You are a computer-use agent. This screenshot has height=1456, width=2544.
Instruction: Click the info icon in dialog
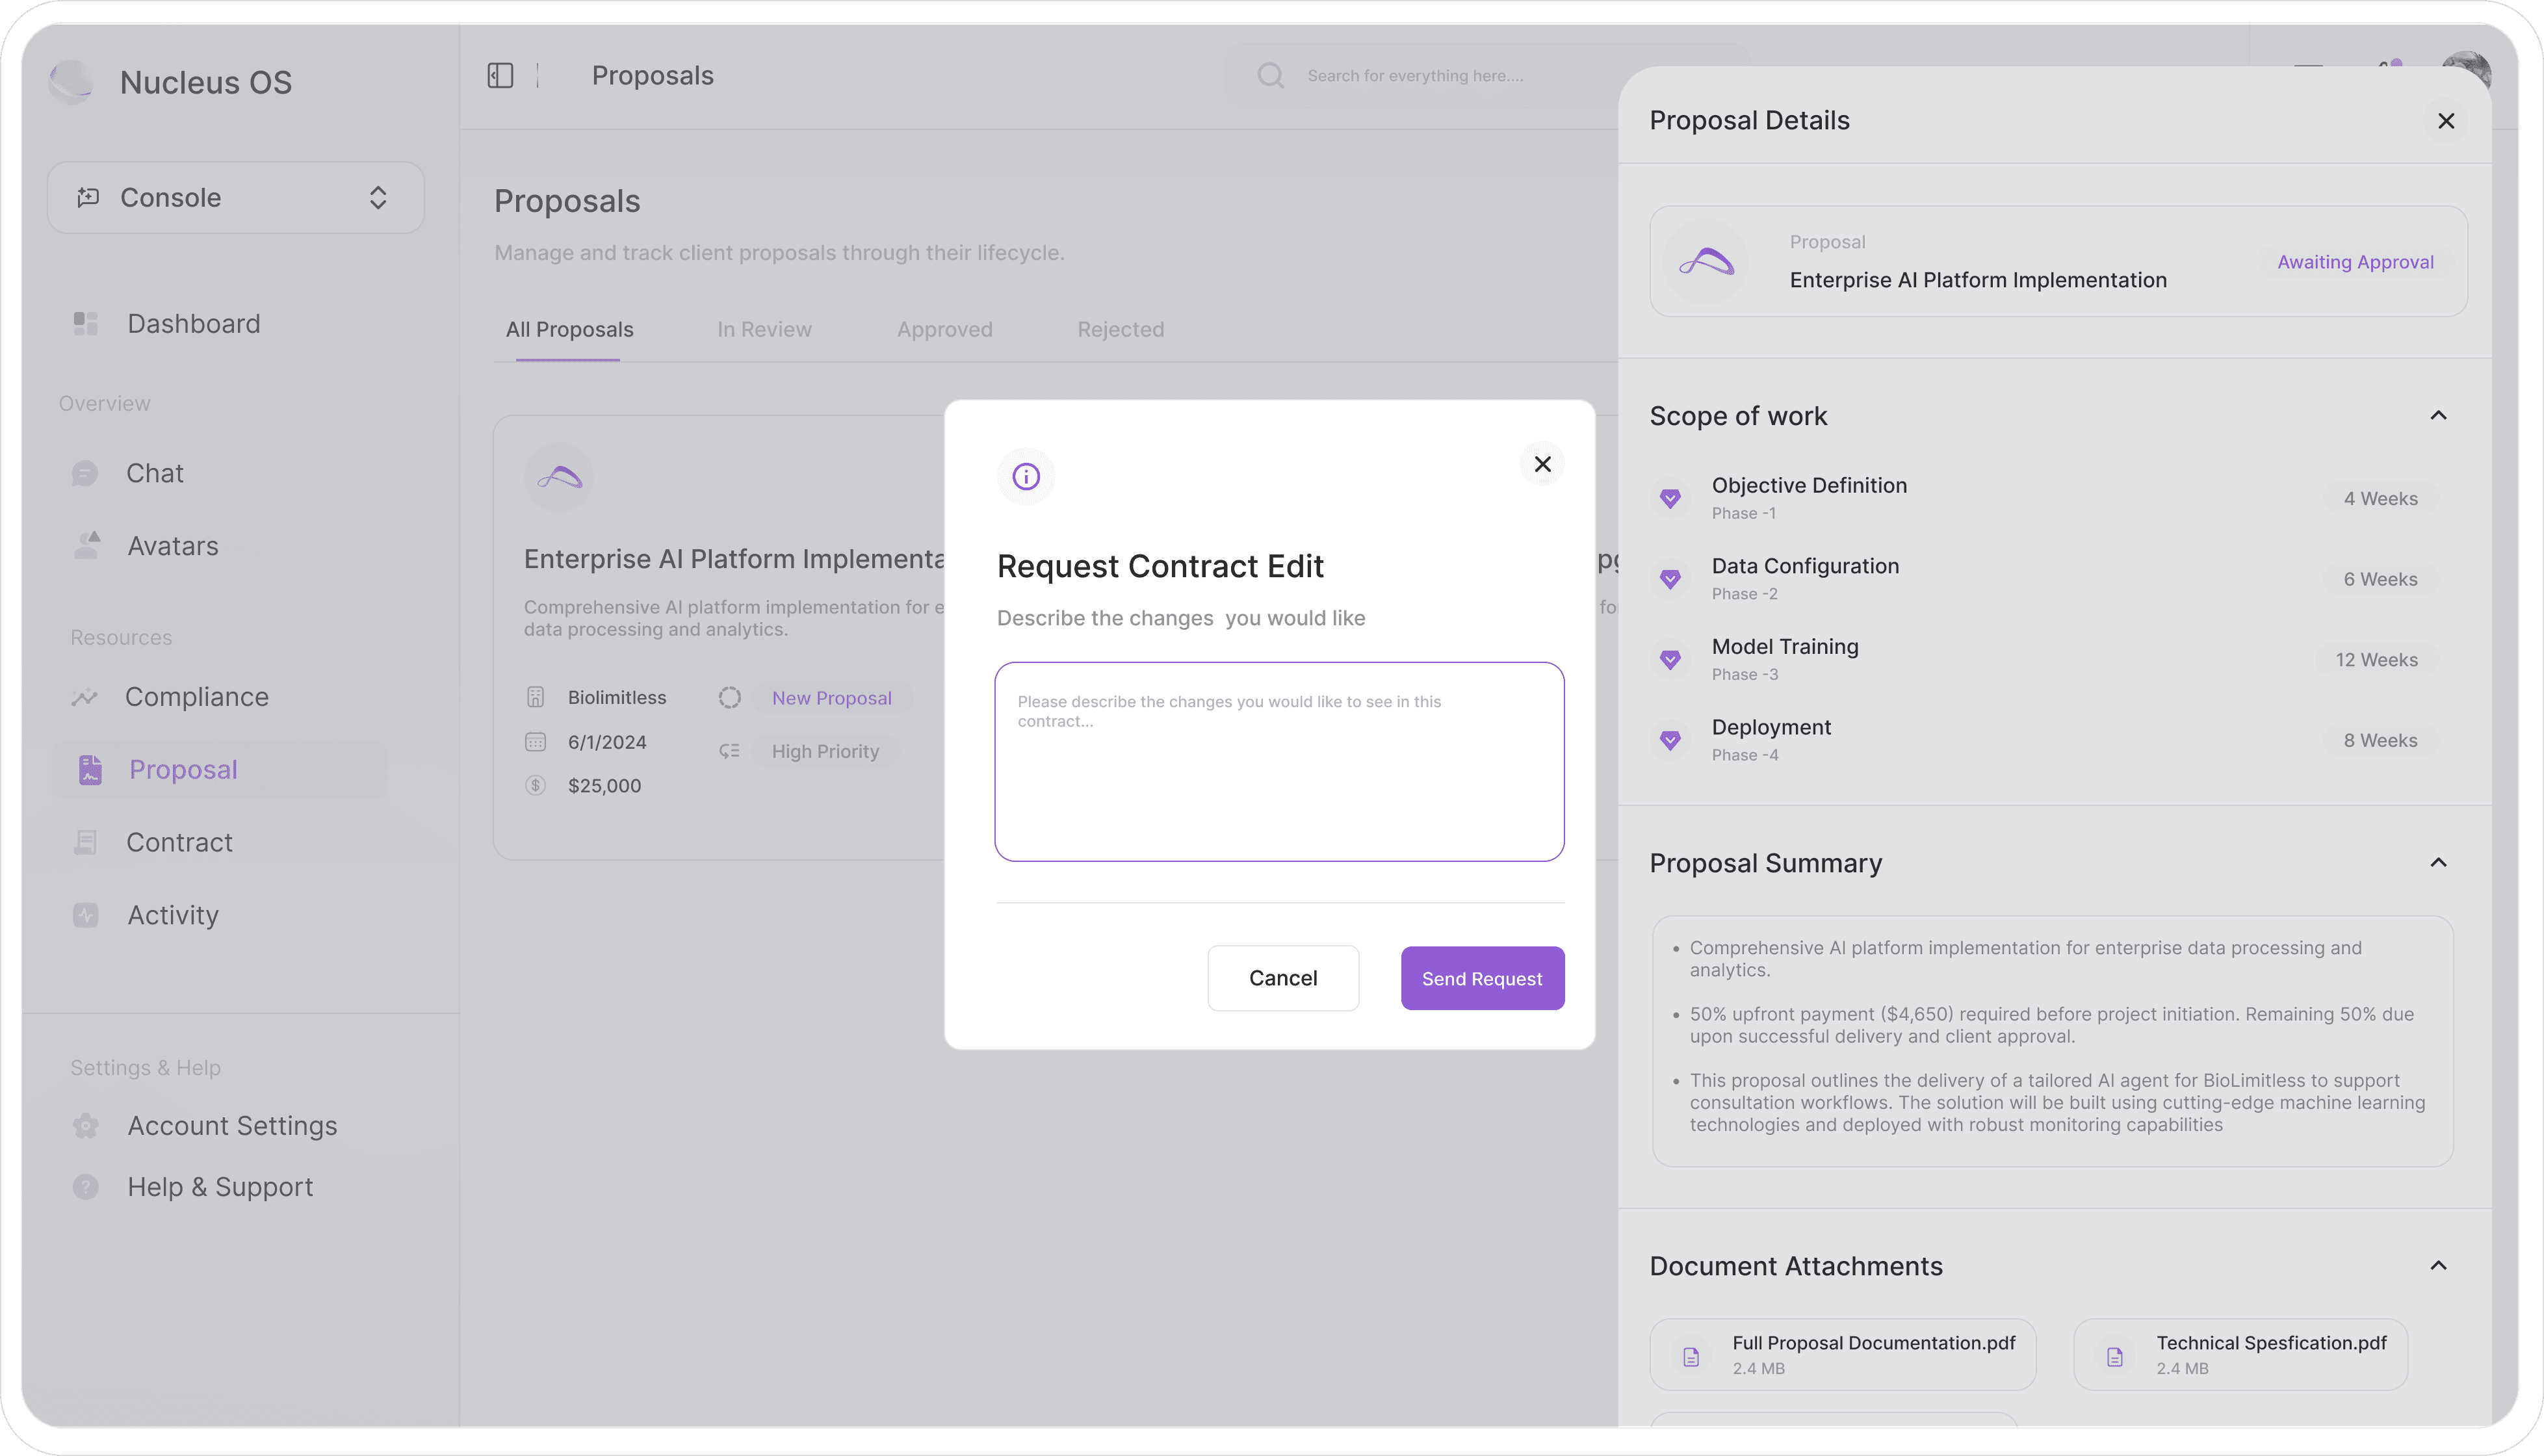point(1026,477)
